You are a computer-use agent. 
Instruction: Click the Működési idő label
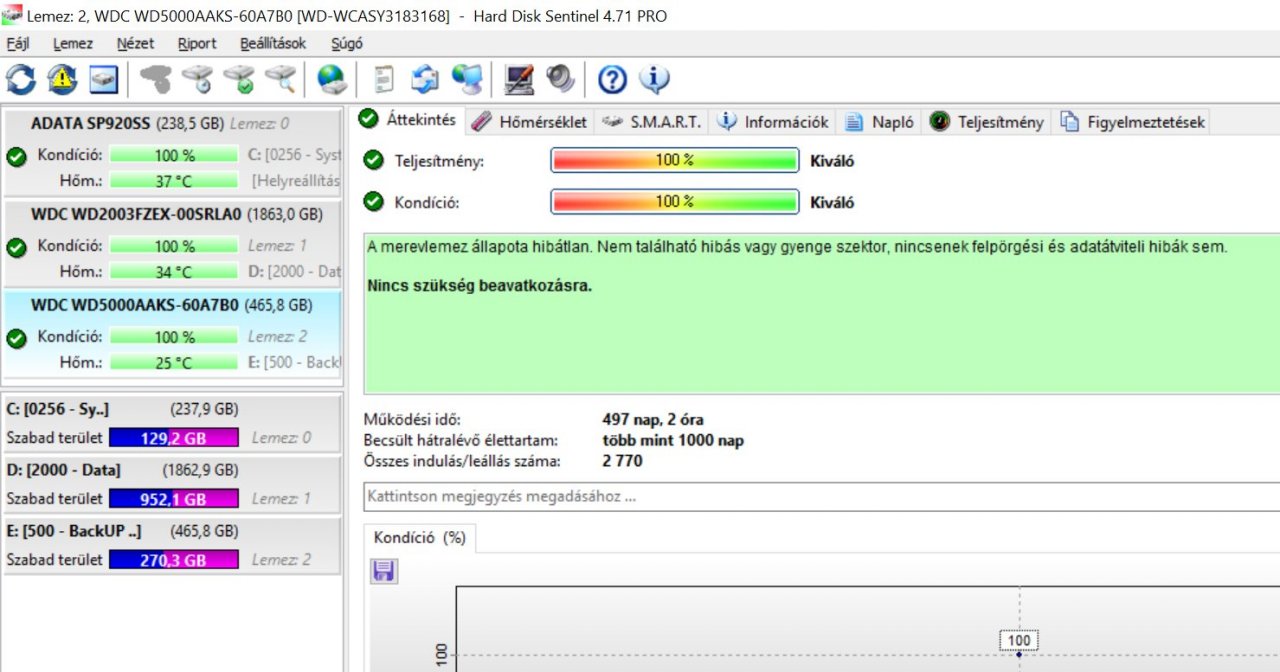coord(413,420)
